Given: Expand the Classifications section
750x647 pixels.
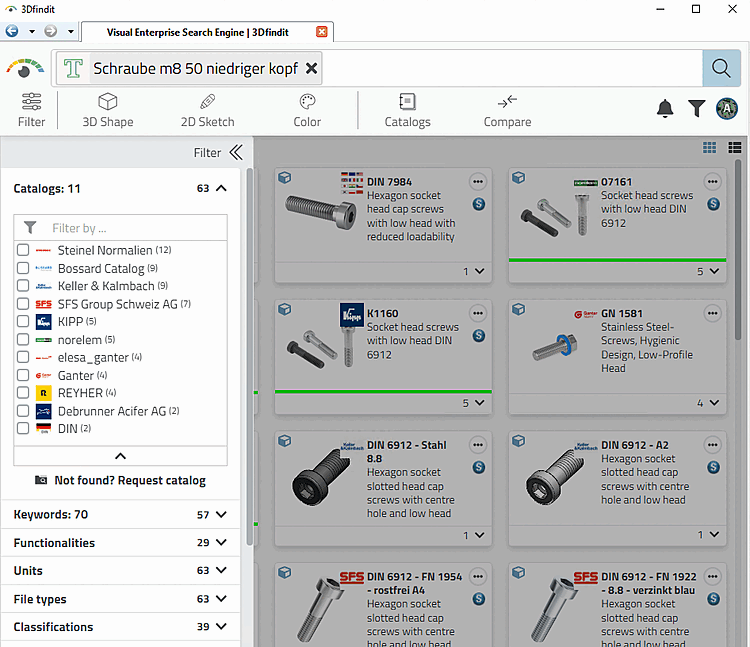Looking at the screenshot, I should coord(221,626).
